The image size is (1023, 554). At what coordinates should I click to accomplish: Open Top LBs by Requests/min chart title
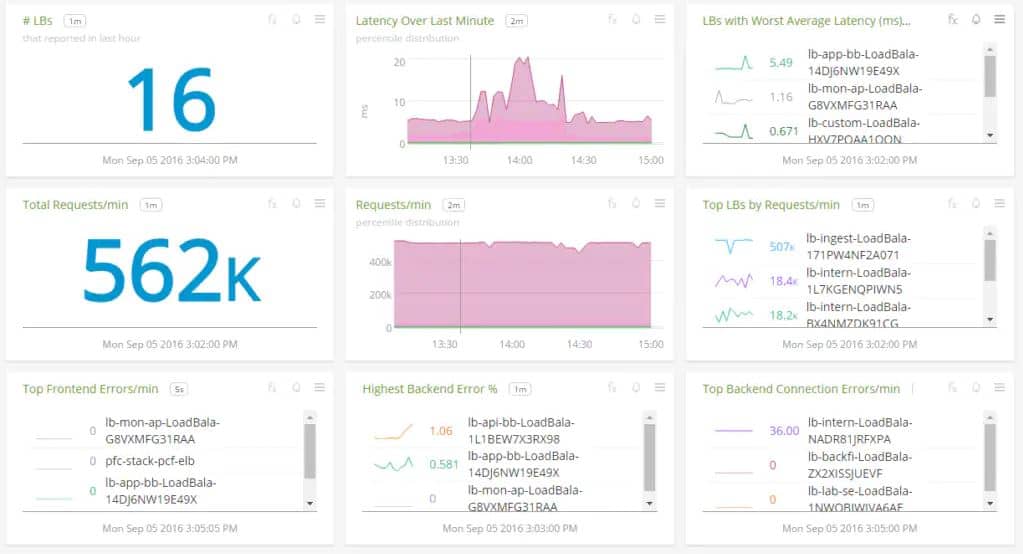(771, 205)
